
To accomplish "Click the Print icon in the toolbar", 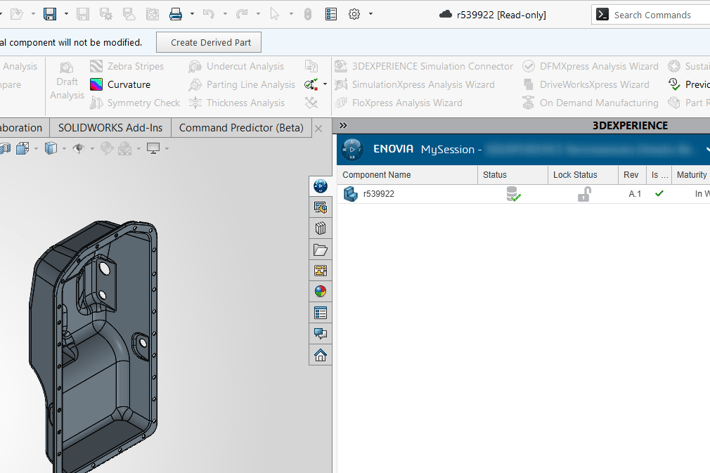I will (x=176, y=14).
